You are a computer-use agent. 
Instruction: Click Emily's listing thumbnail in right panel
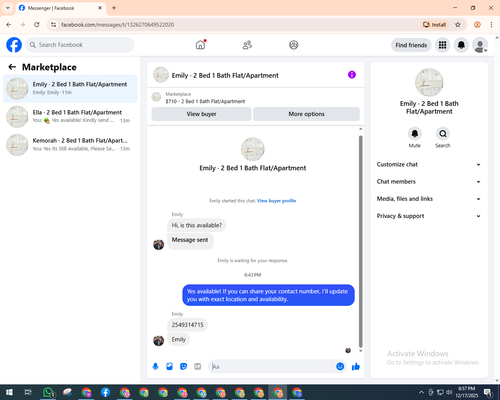pos(429,82)
